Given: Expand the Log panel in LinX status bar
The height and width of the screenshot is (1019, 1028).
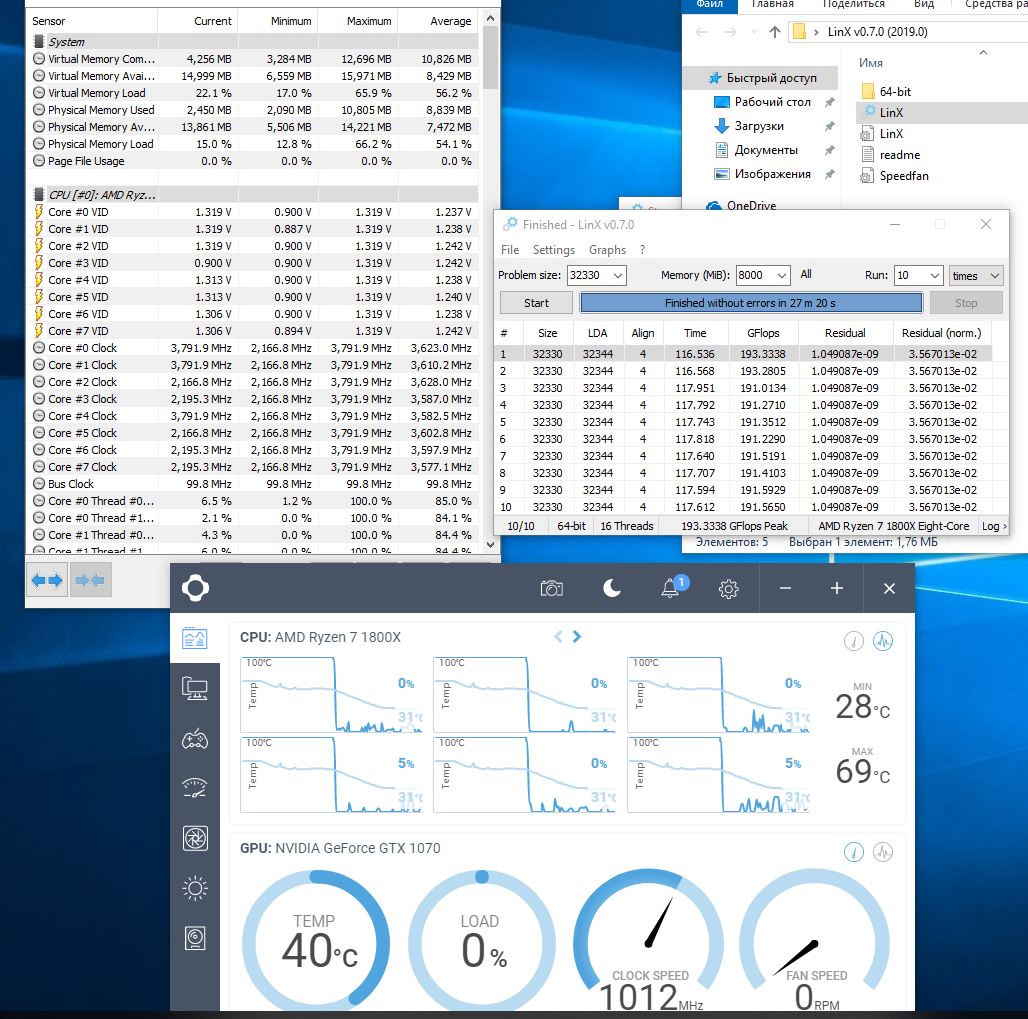Looking at the screenshot, I should (x=994, y=526).
